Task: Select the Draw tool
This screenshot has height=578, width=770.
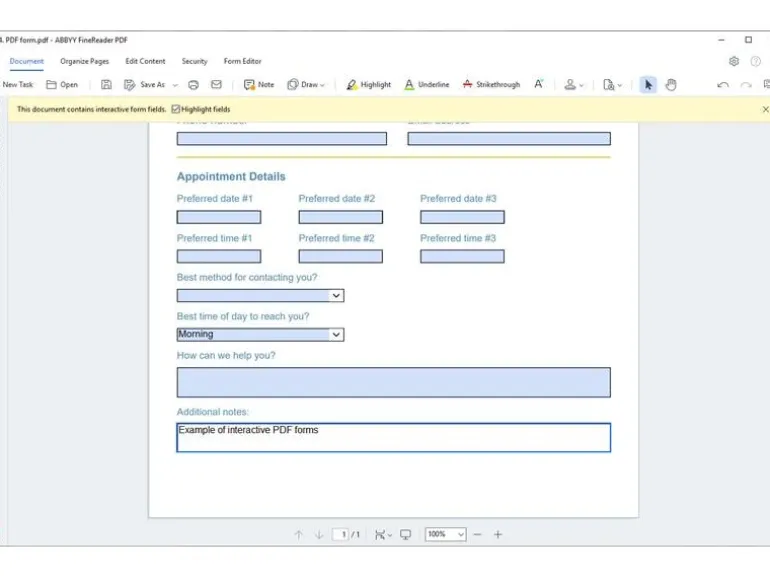Action: point(302,84)
